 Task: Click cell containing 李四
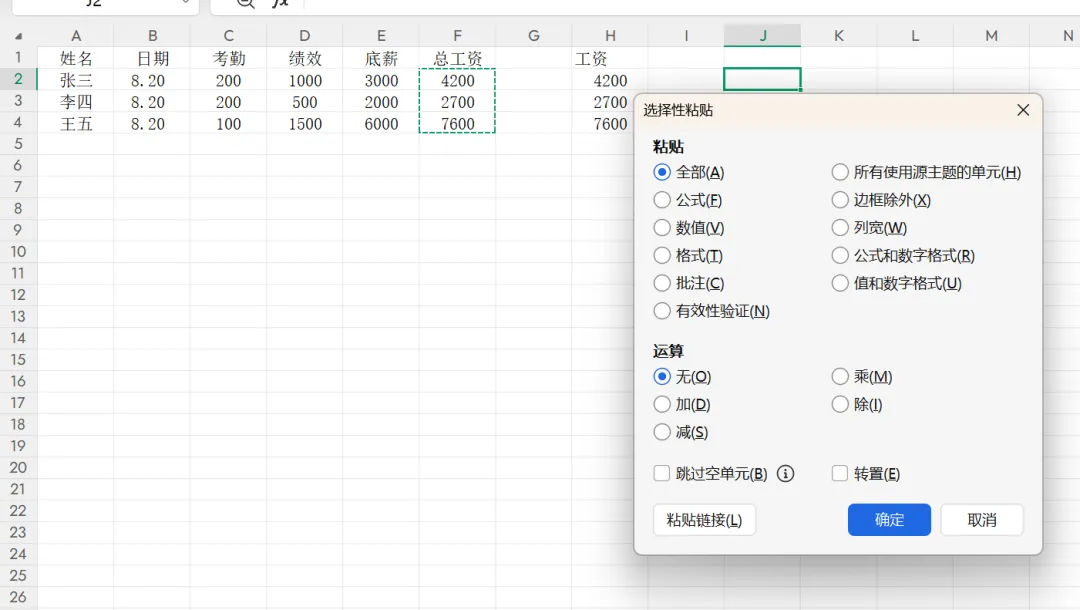[x=76, y=102]
